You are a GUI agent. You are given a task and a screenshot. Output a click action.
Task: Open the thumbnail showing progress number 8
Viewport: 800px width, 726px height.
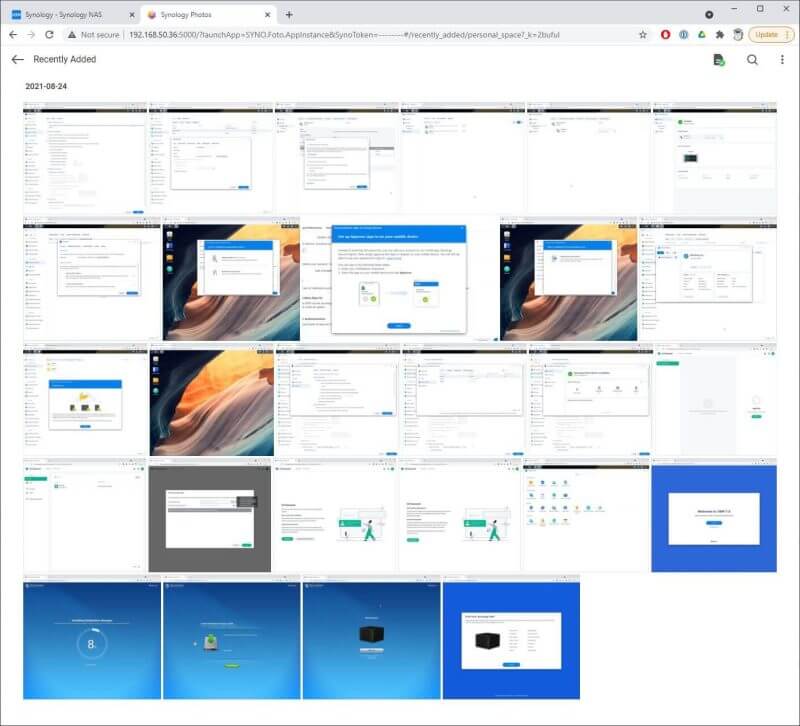(91, 640)
